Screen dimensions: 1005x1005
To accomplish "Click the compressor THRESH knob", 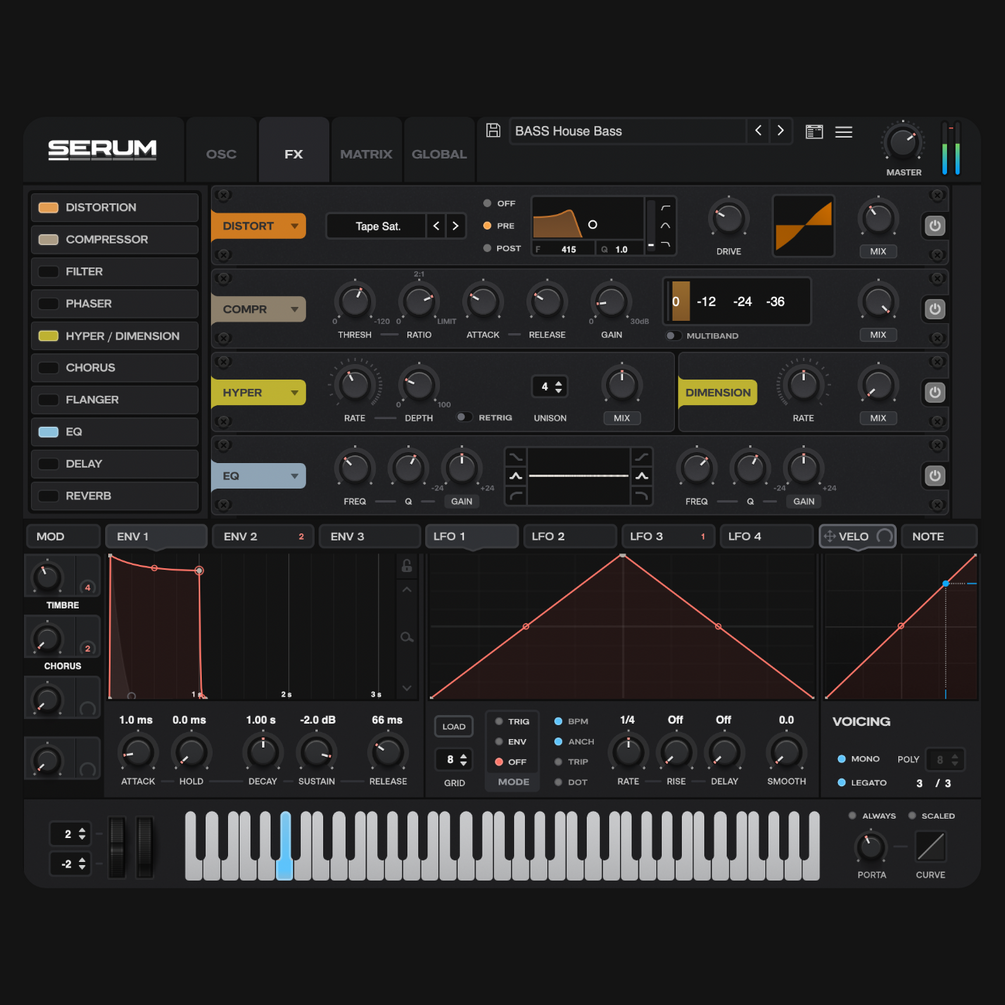I will pos(354,301).
